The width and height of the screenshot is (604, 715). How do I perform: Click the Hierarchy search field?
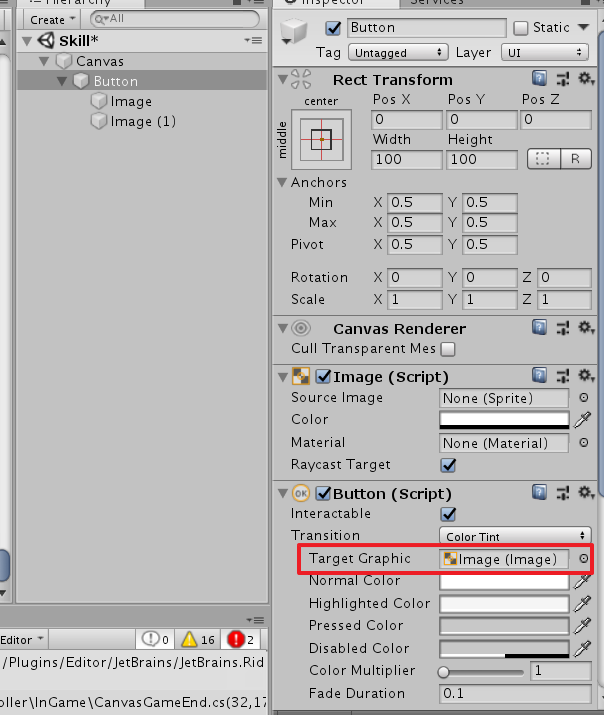(x=175, y=19)
